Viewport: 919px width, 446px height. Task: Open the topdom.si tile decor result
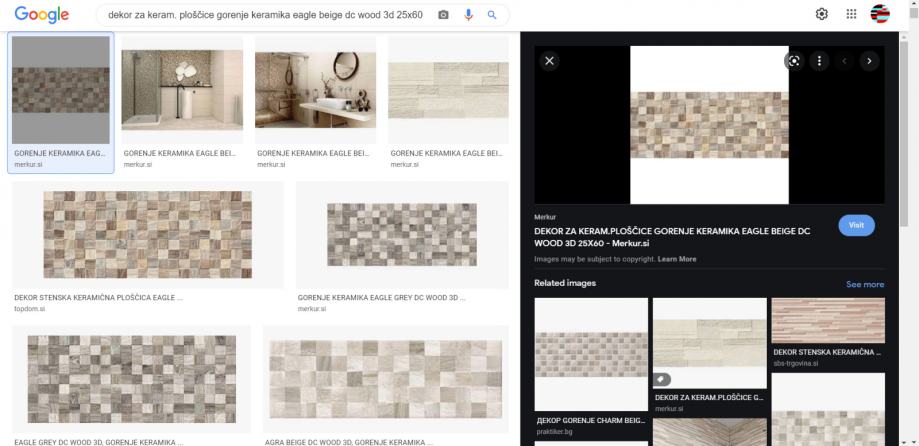click(147, 234)
